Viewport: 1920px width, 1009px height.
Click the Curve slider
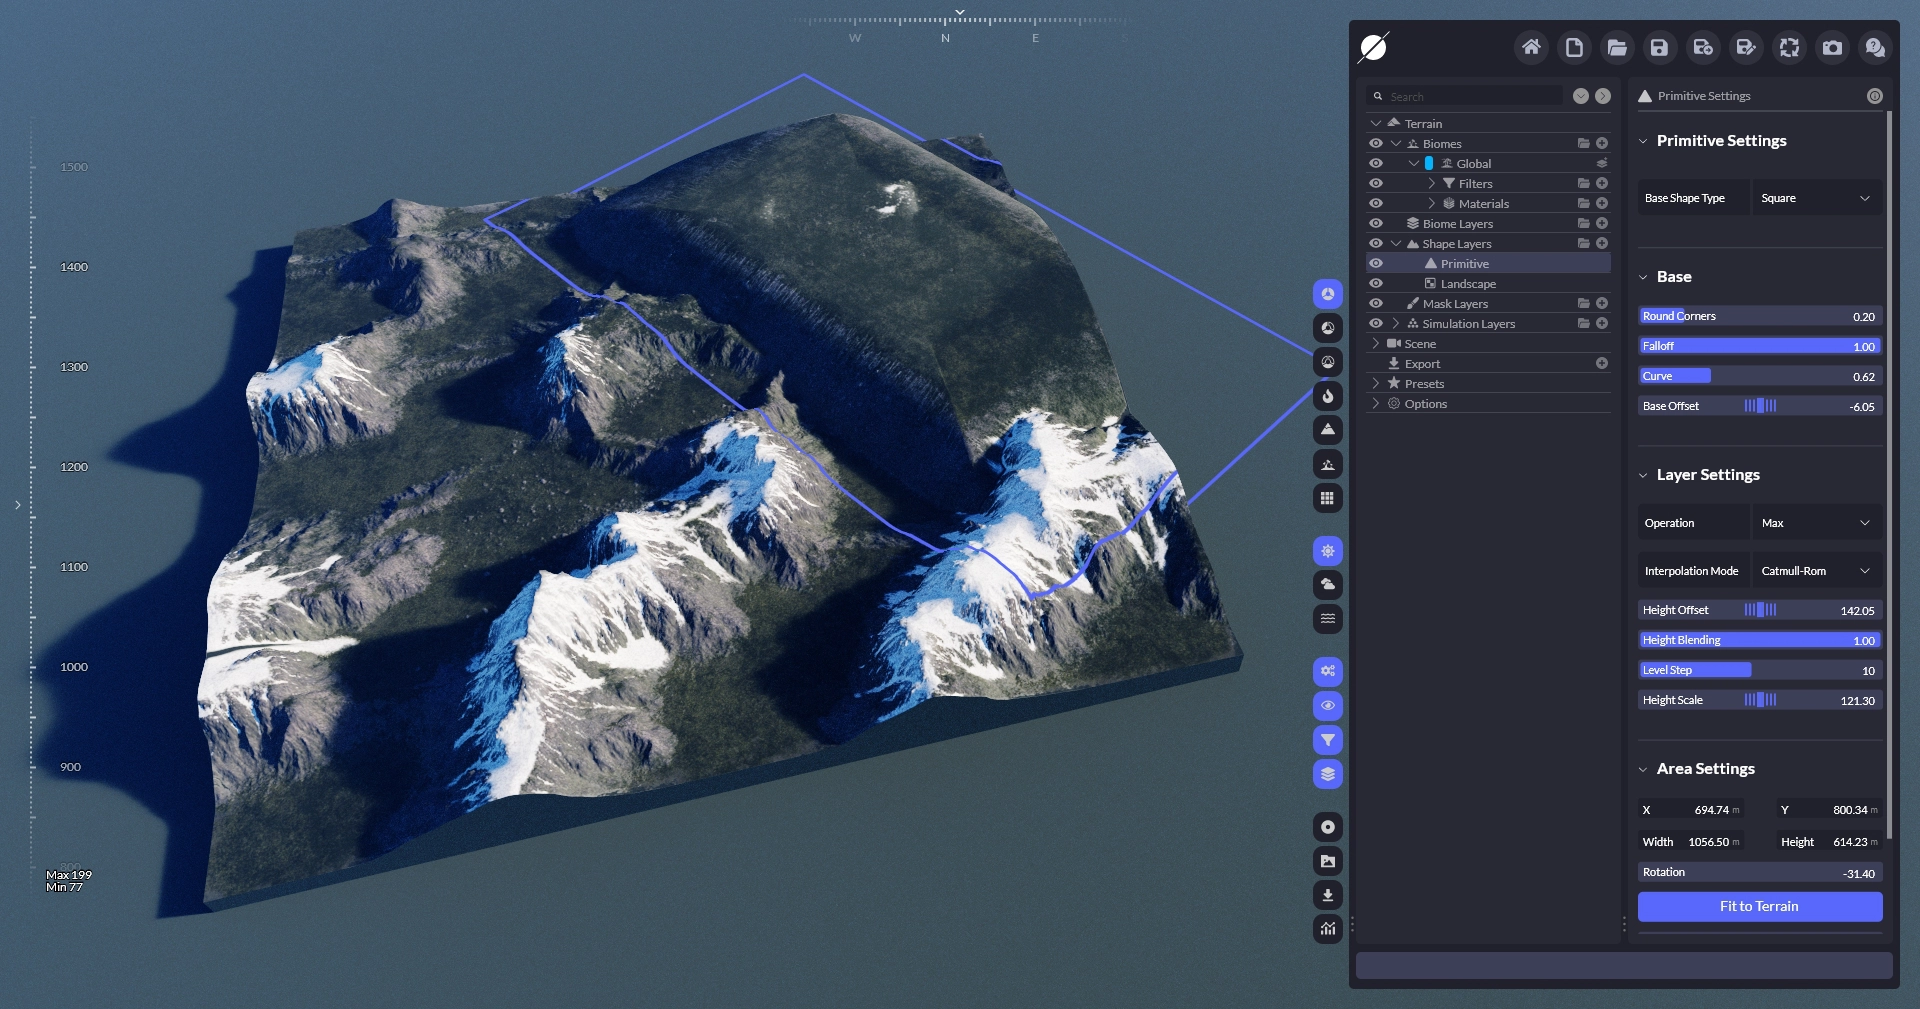1759,376
